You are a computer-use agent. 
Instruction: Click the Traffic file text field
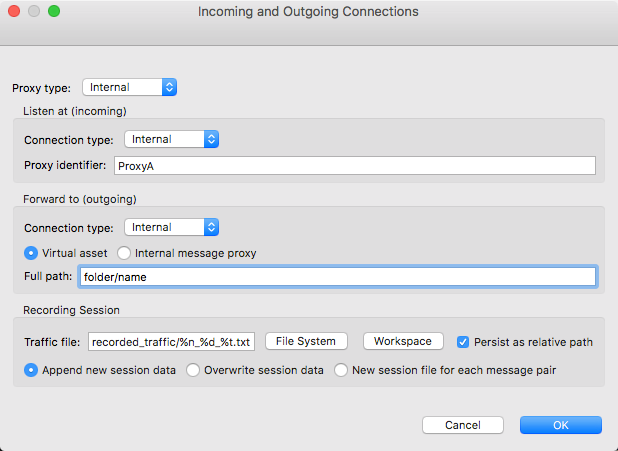coord(171,341)
